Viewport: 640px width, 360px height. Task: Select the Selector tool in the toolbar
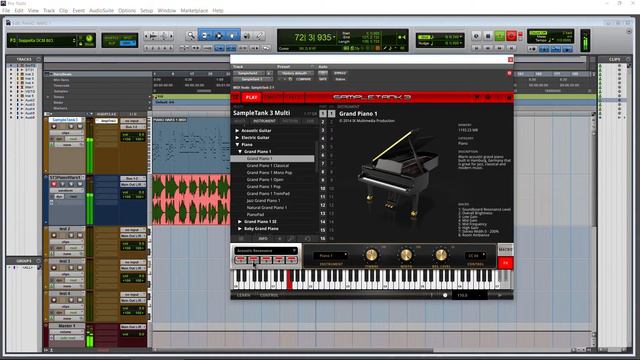(218, 36)
